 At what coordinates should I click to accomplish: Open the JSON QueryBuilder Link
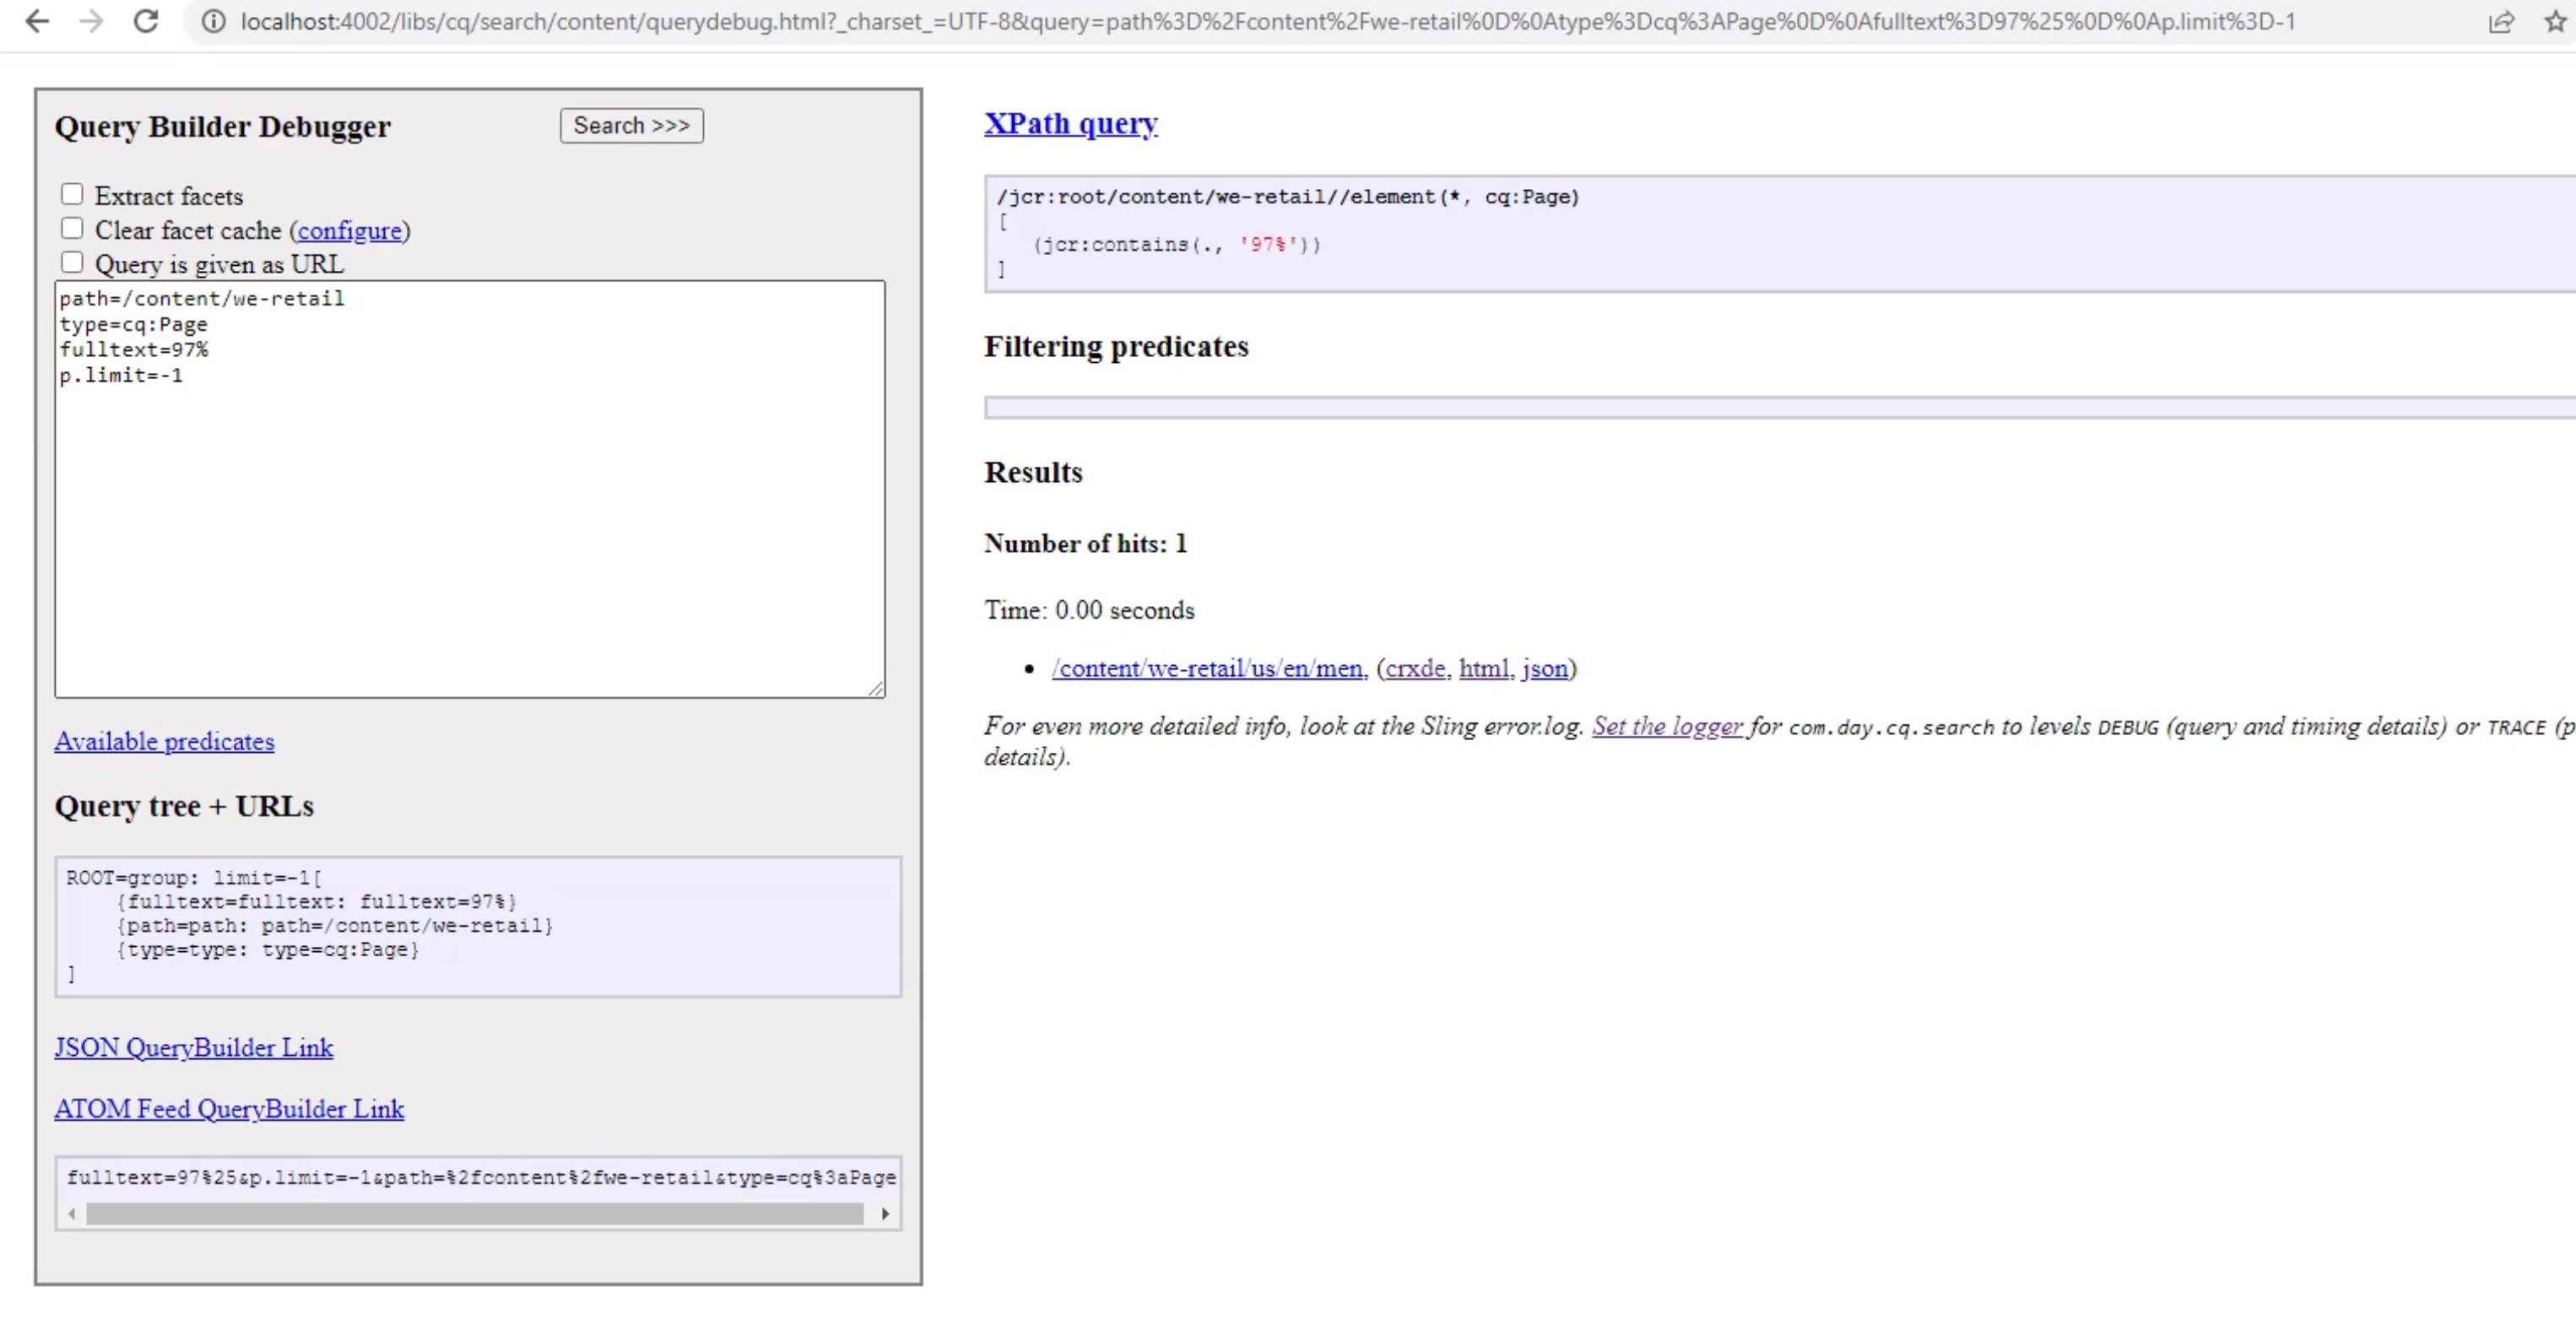pyautogui.click(x=193, y=1047)
